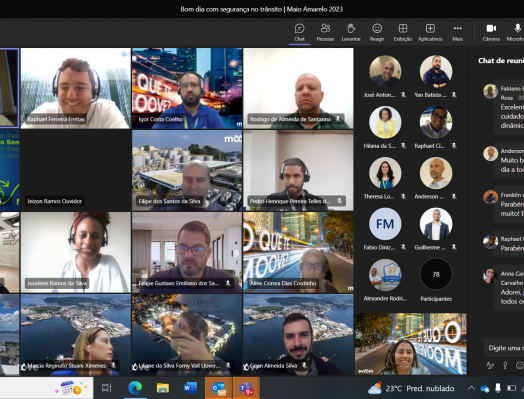Select Marcia Reginato Stuani Ximenes tile
524x399 pixels.
click(x=76, y=335)
